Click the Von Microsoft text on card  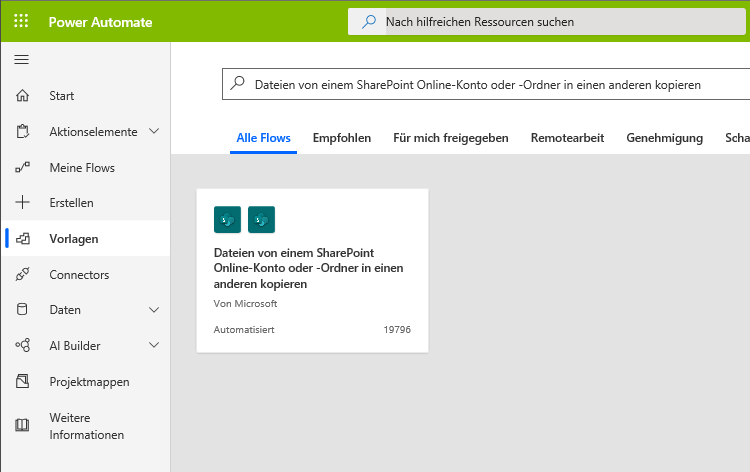pos(245,303)
